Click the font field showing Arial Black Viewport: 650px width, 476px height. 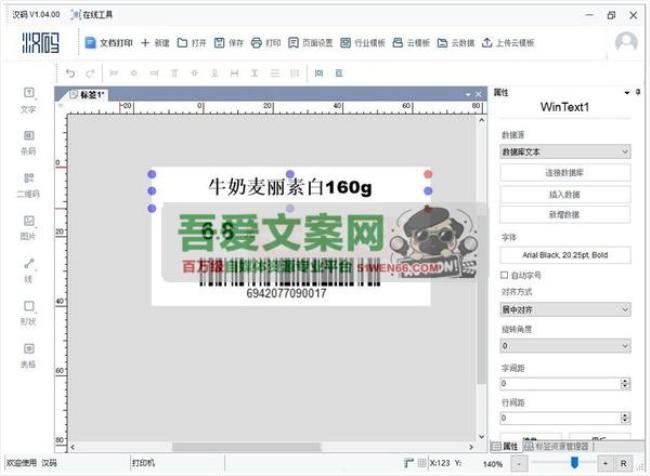point(565,256)
